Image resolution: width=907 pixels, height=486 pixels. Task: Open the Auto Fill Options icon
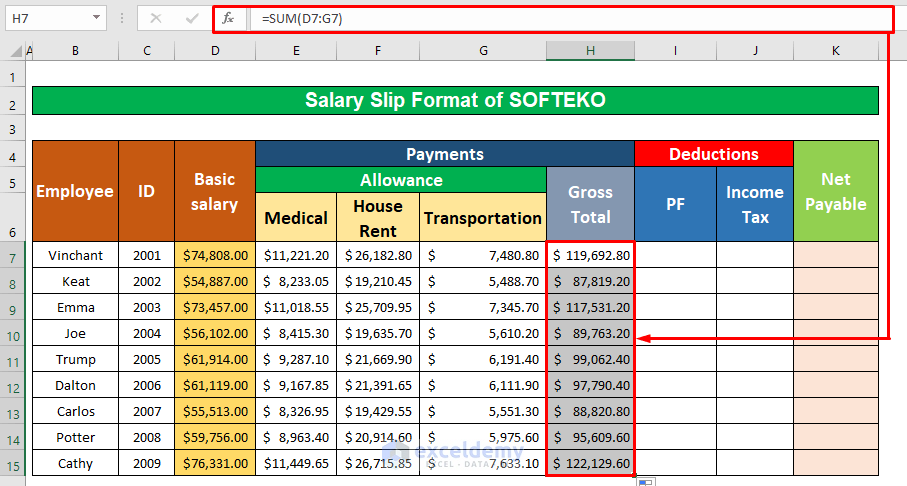coord(645,481)
